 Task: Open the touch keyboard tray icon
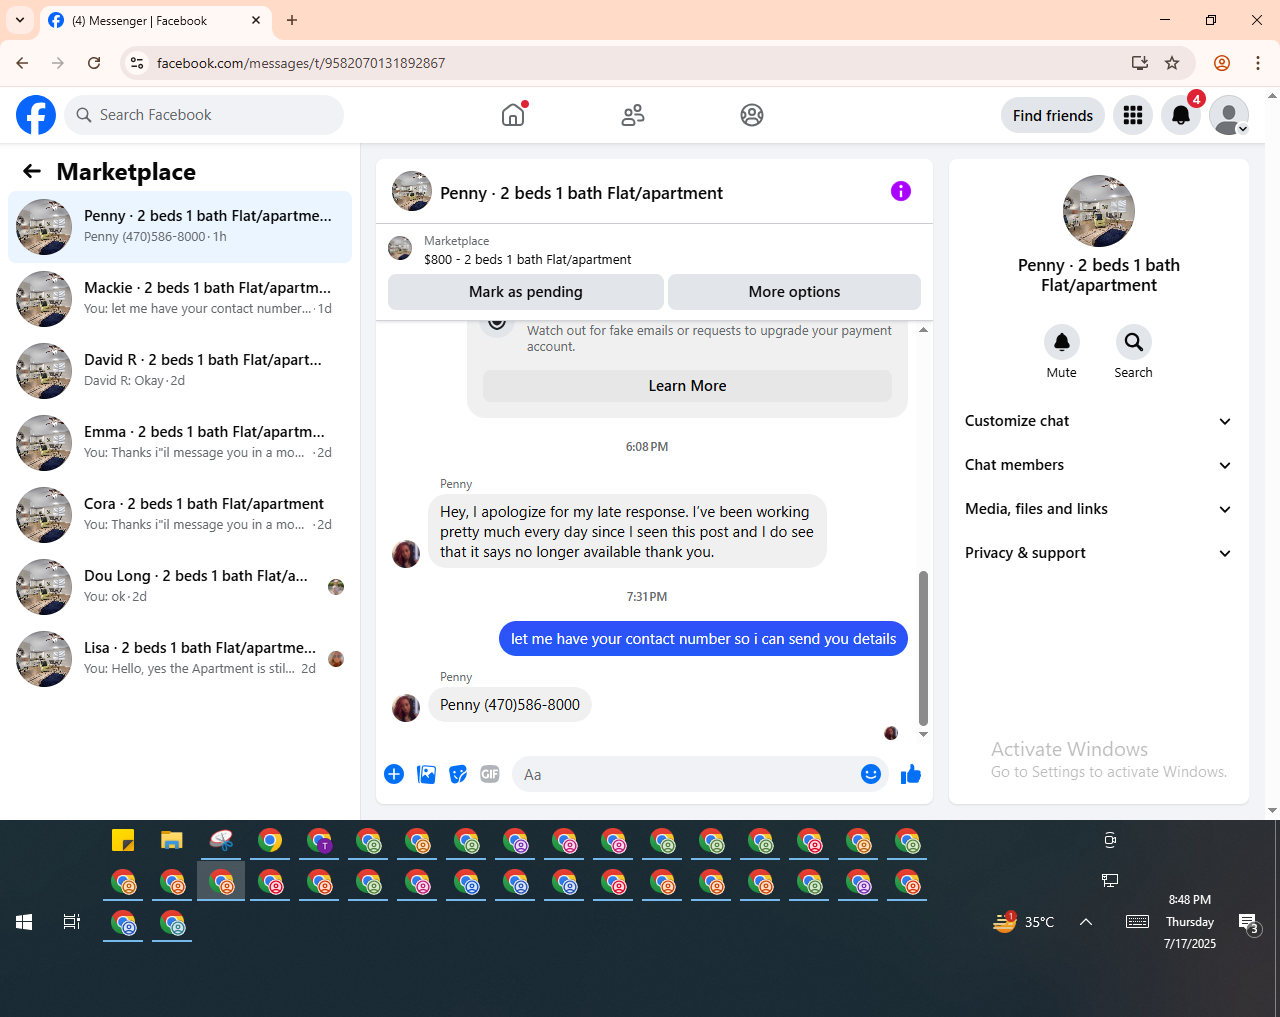(x=1138, y=922)
